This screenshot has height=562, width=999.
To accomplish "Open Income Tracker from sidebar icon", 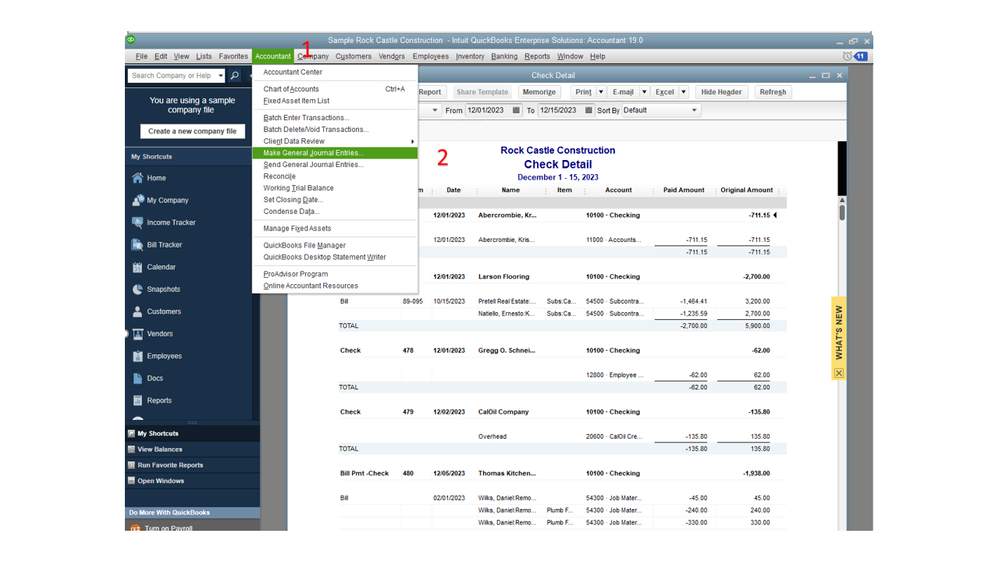I will [x=138, y=223].
